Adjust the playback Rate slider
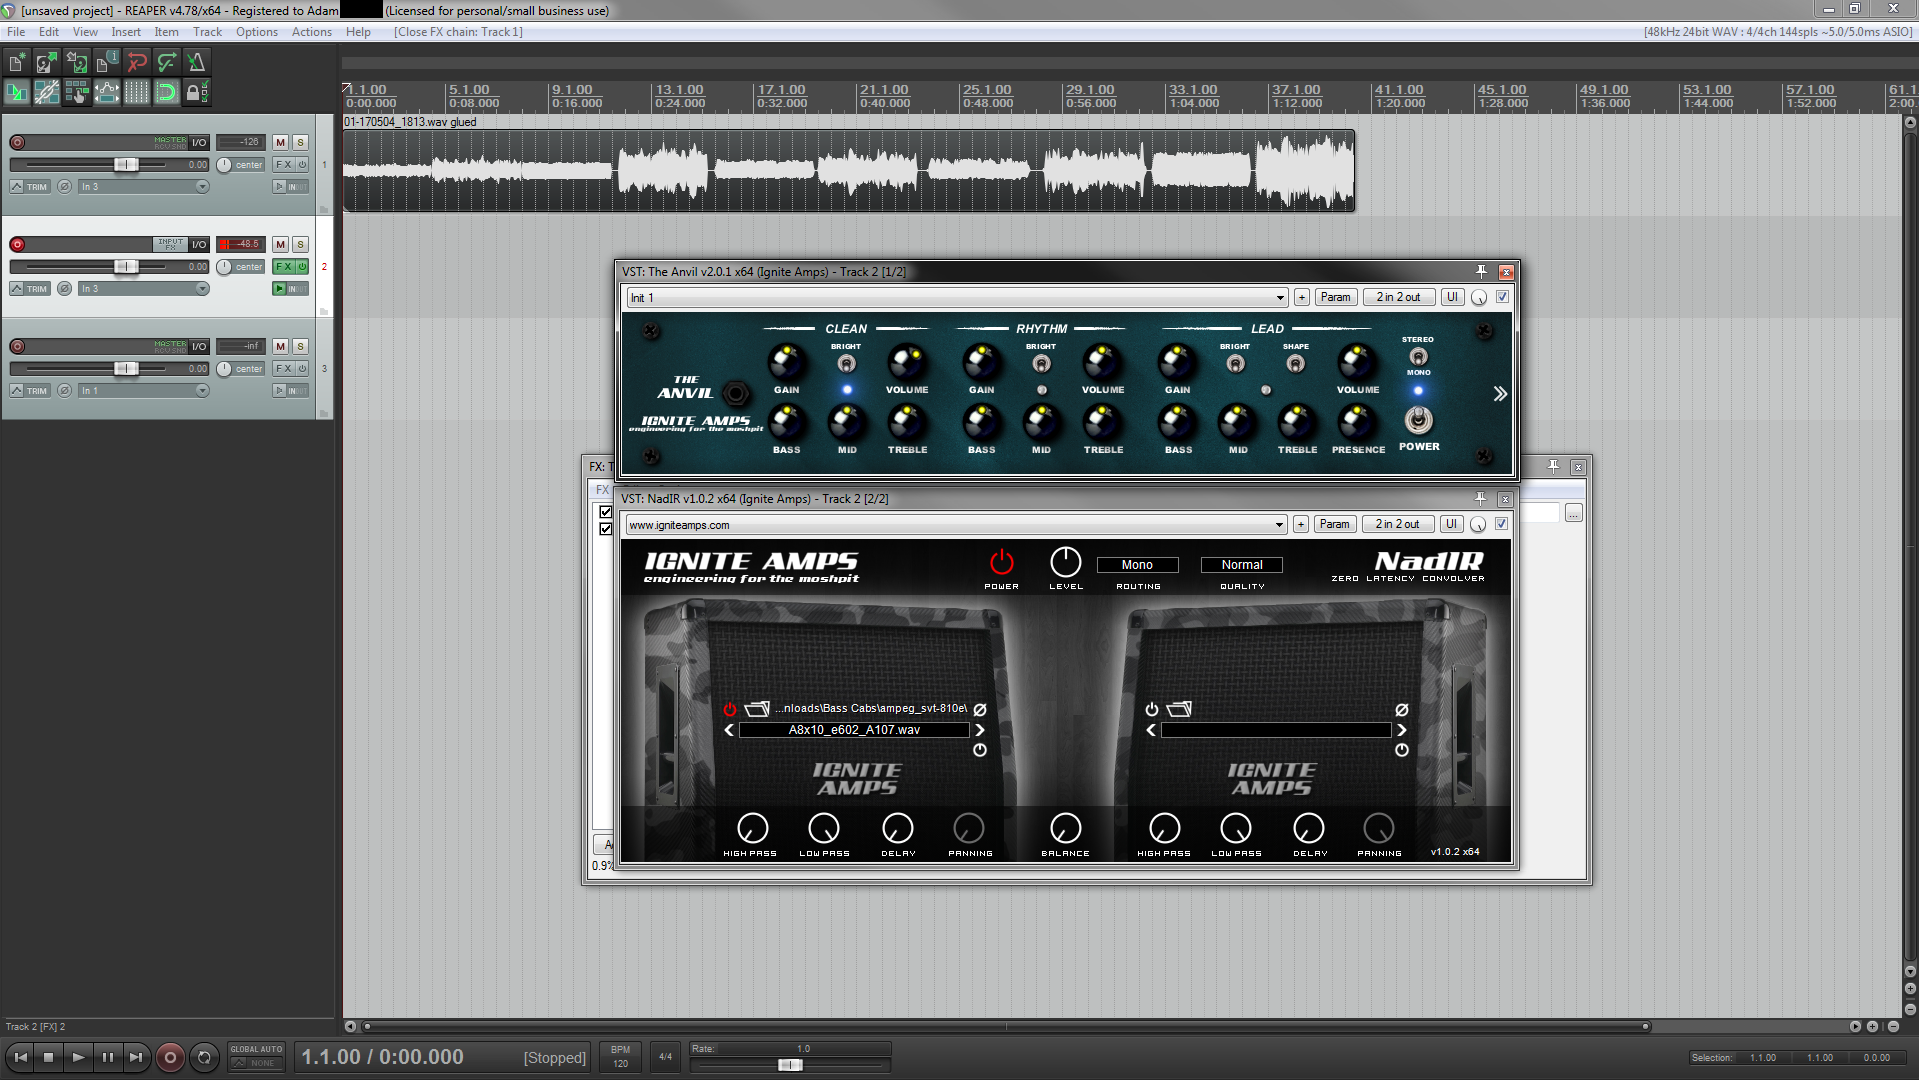Screen dimensions: 1919x1080 click(x=790, y=1065)
